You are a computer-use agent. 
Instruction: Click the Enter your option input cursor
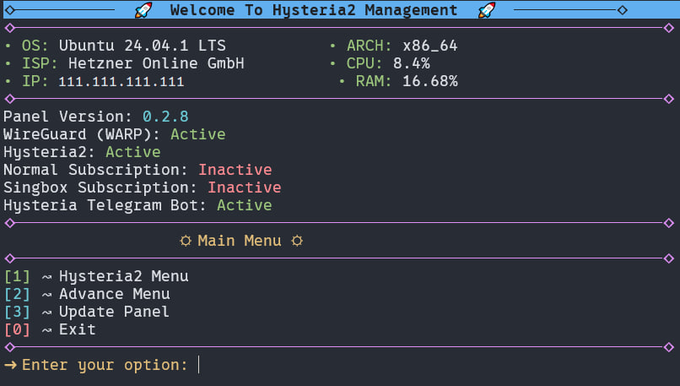click(x=199, y=365)
